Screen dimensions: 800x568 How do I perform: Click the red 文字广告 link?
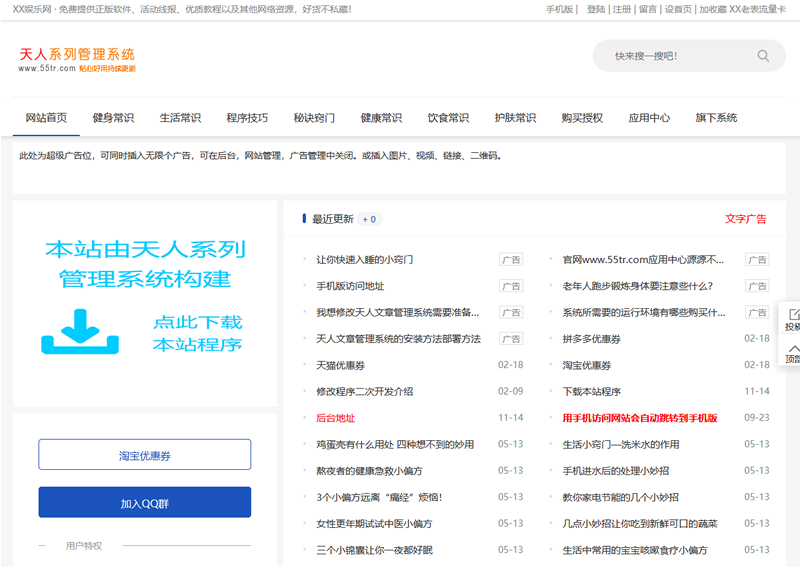tap(745, 219)
